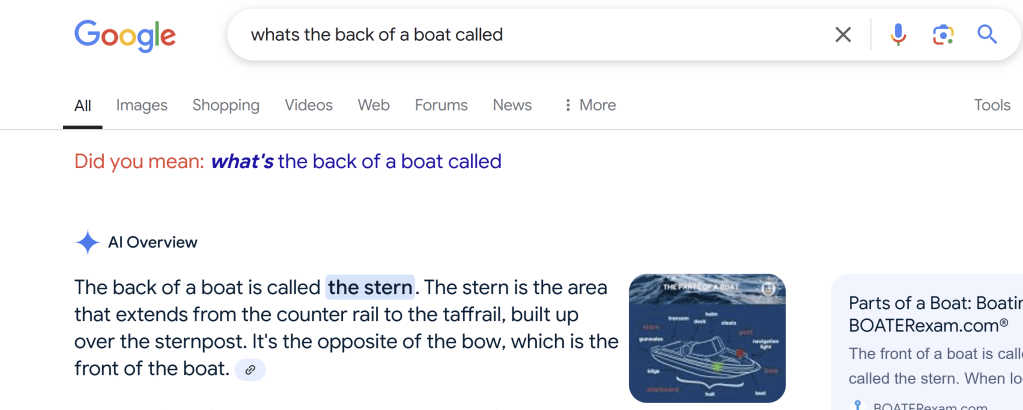Click the BOATERexam location pin icon
This screenshot has height=410, width=1023.
click(857, 405)
